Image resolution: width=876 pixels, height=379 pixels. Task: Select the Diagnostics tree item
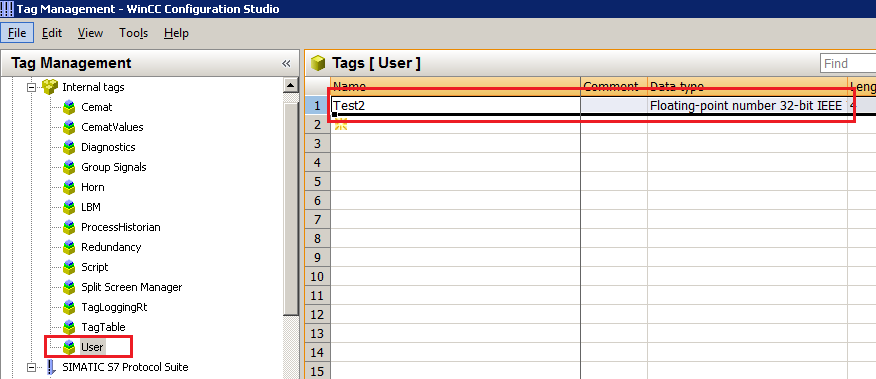click(108, 148)
